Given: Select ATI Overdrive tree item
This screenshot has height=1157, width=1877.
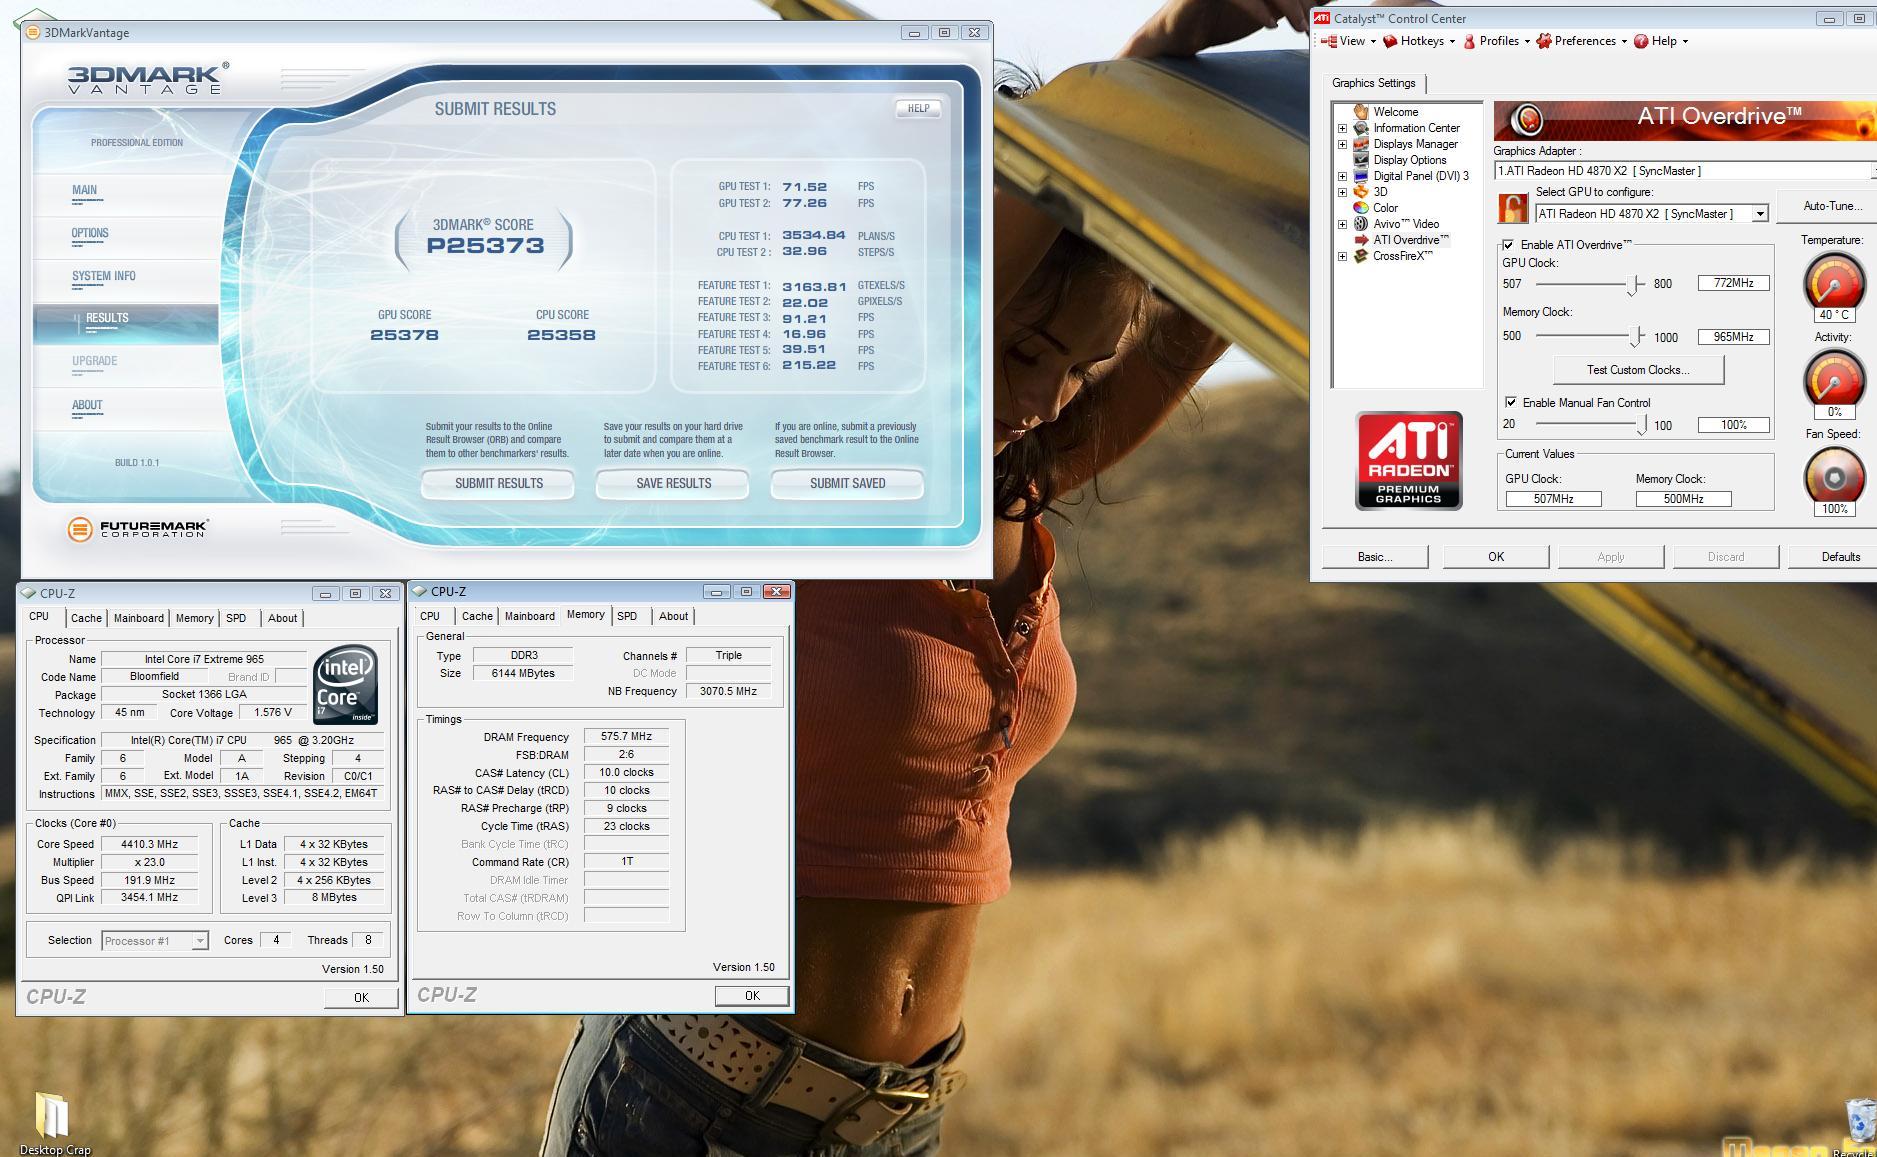Looking at the screenshot, I should (1410, 240).
